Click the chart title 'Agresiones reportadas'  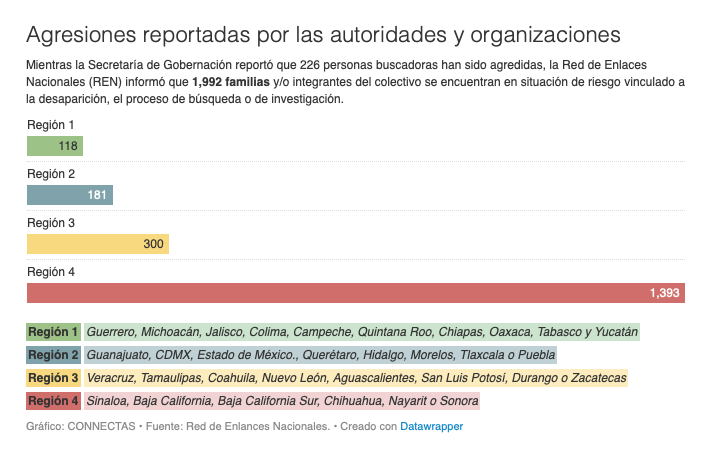click(323, 34)
